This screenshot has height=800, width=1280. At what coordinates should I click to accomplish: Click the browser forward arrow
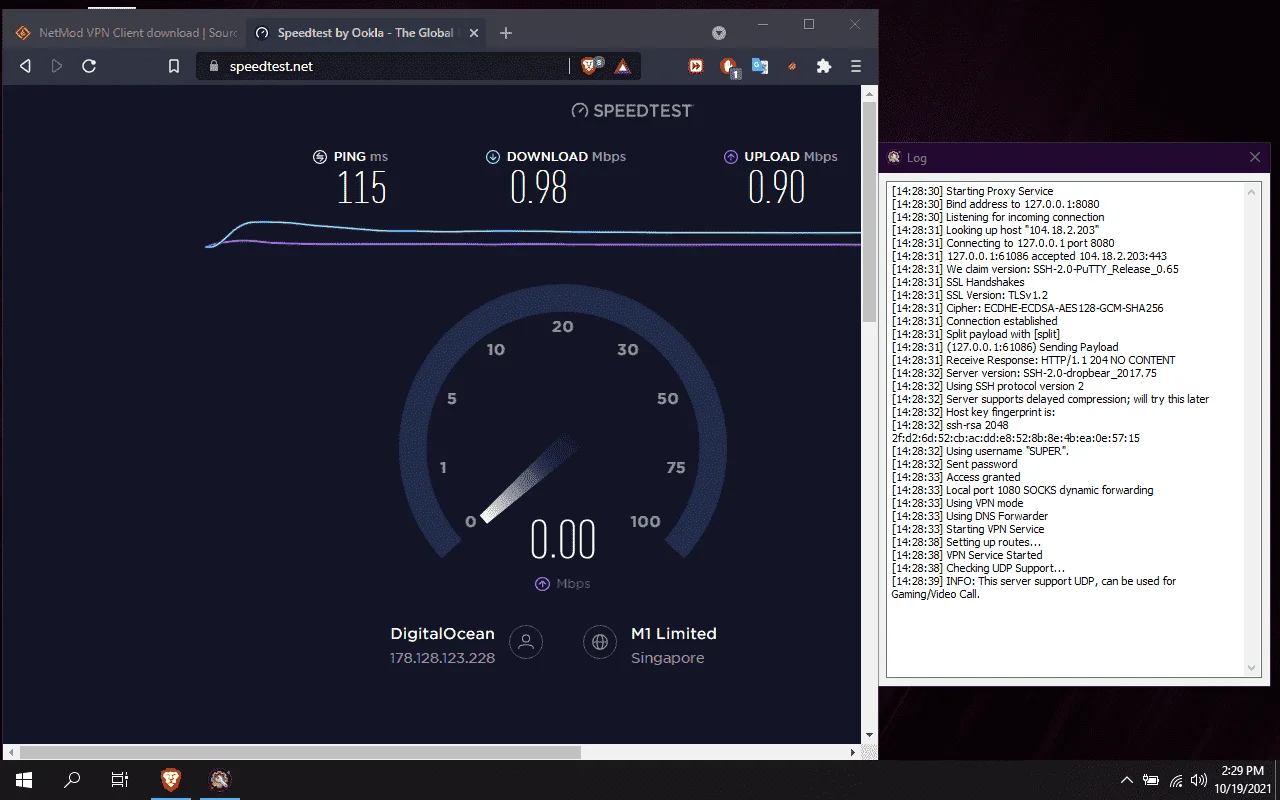coord(57,66)
